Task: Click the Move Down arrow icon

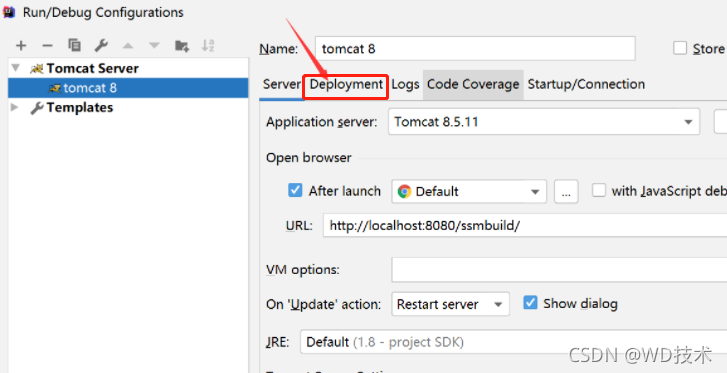Action: pyautogui.click(x=154, y=45)
